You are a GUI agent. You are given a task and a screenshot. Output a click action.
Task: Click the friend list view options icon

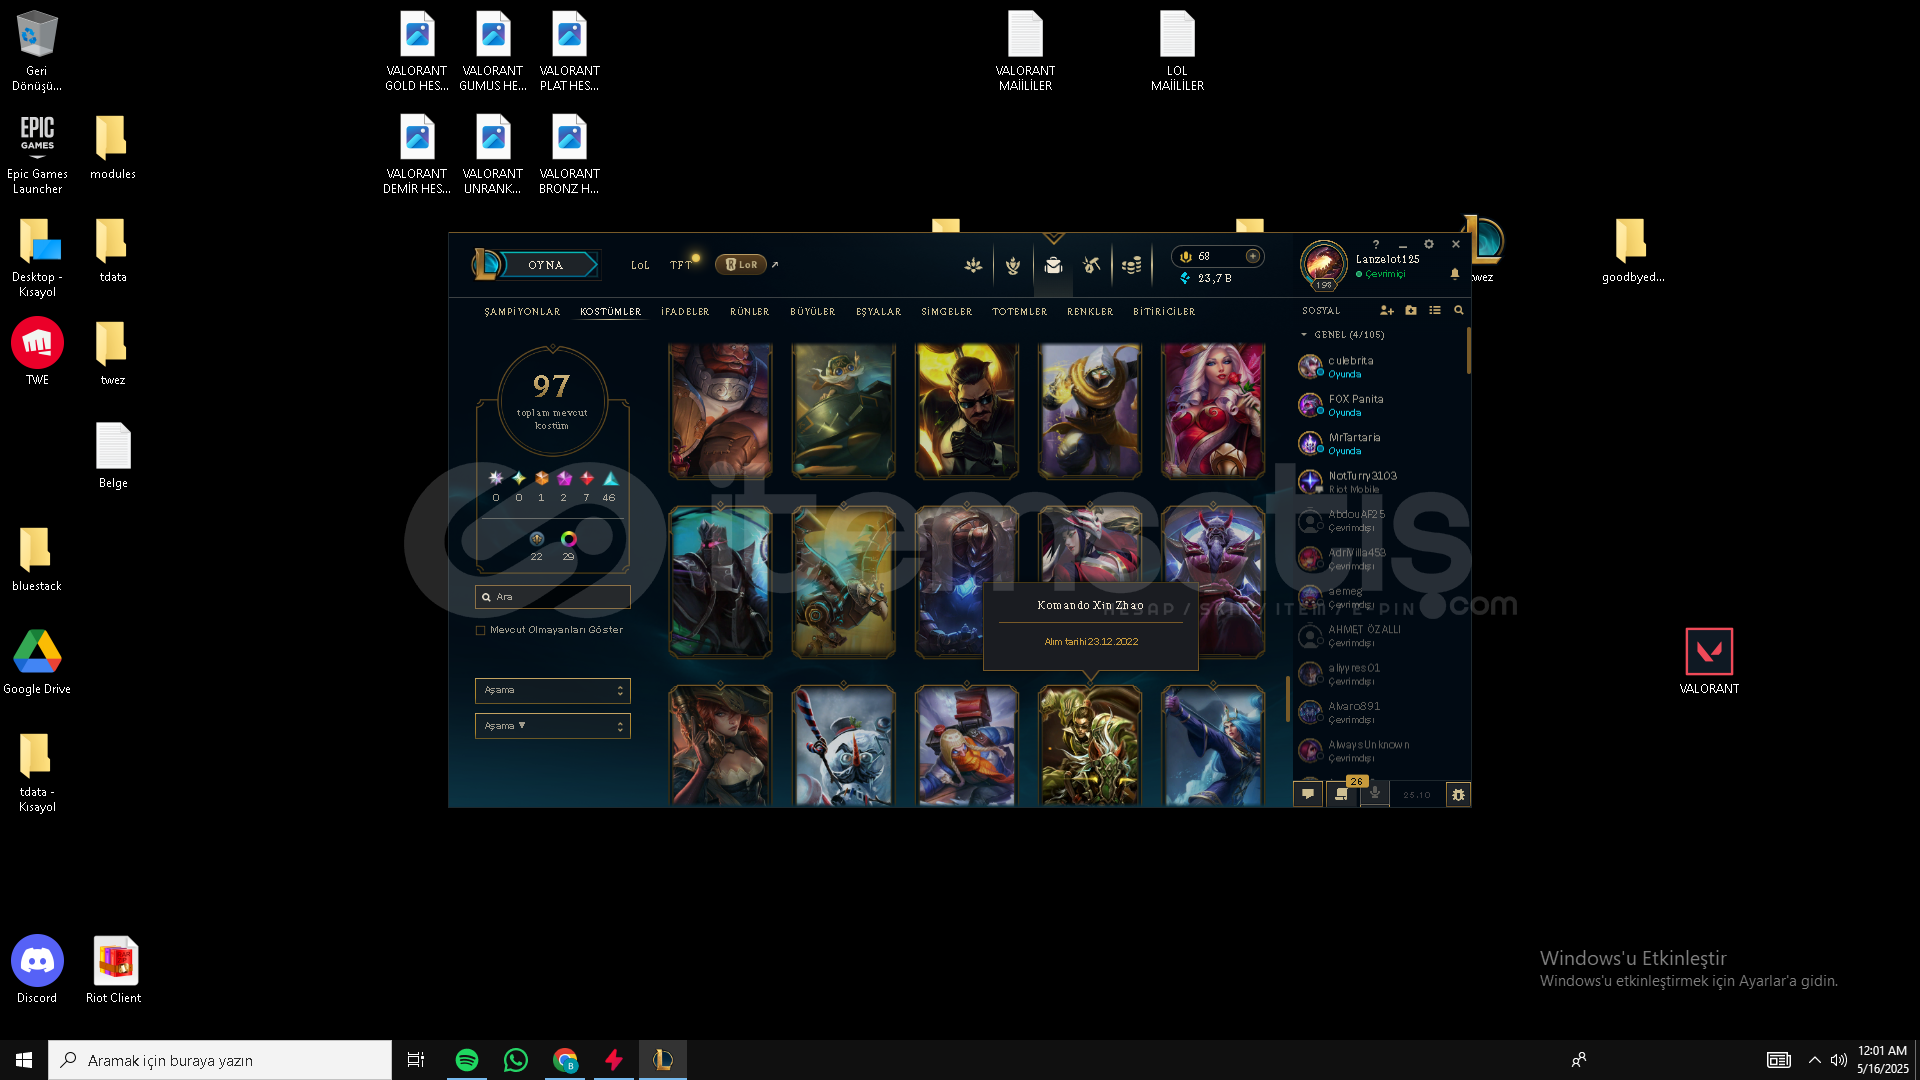(x=1435, y=311)
